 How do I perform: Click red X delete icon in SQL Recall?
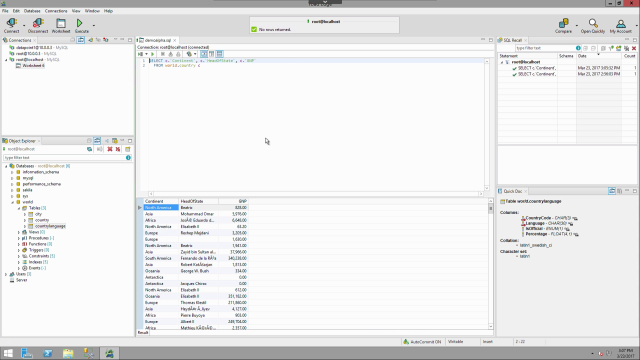(x=634, y=48)
